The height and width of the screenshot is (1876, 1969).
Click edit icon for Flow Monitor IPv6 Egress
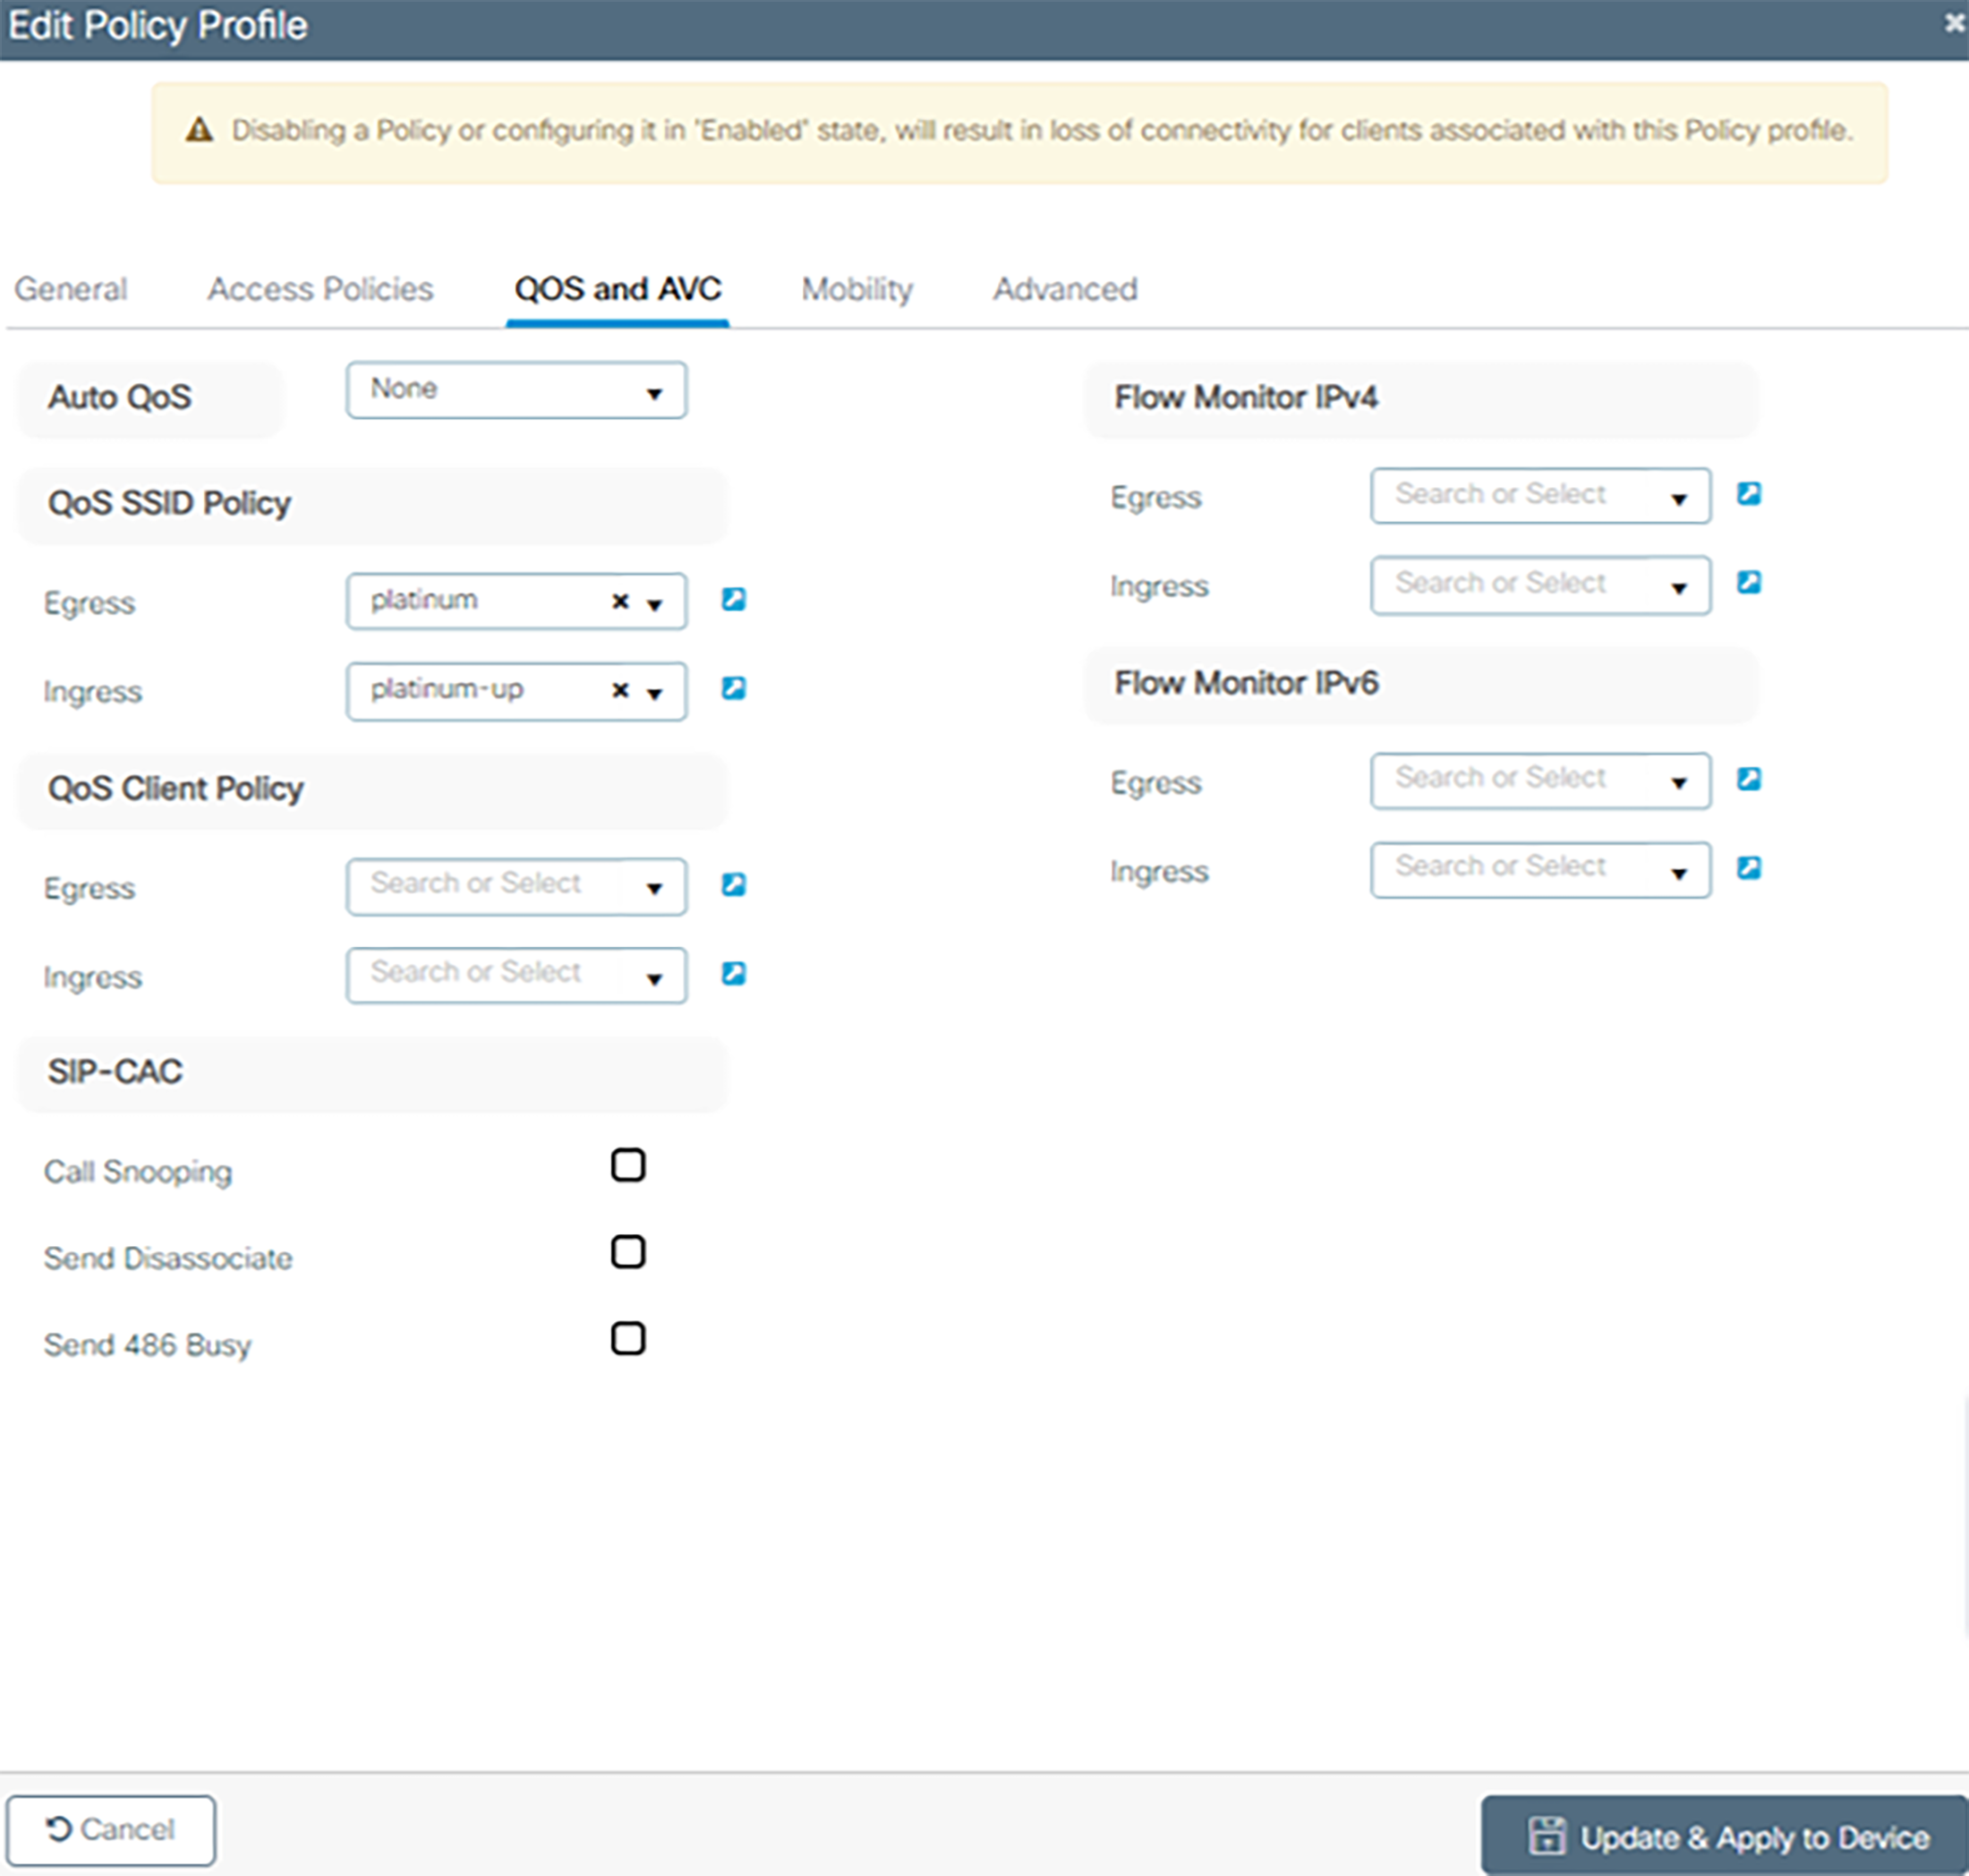1748,779
